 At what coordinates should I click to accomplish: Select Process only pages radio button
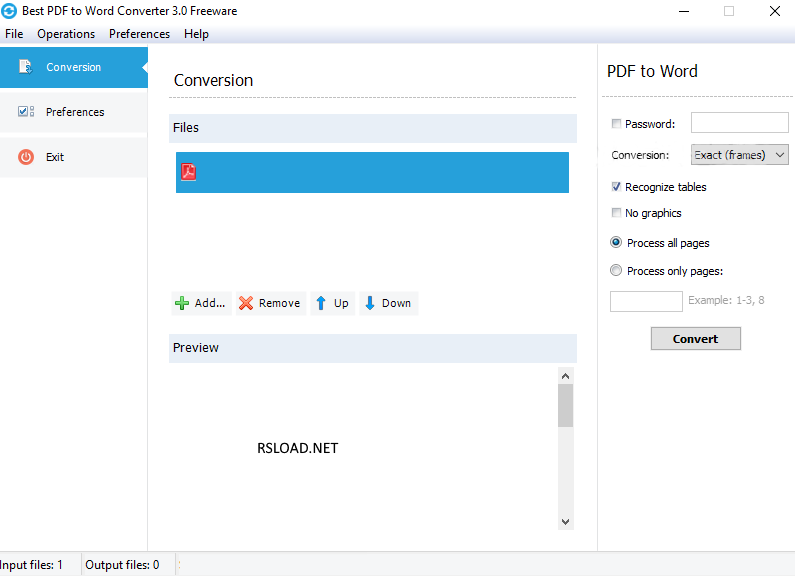(616, 270)
